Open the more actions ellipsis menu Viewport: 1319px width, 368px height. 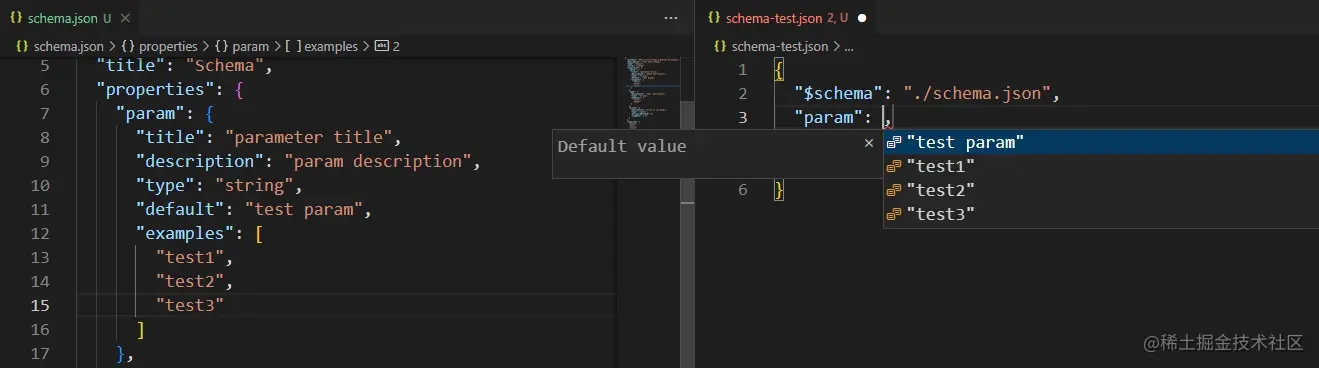click(x=671, y=18)
